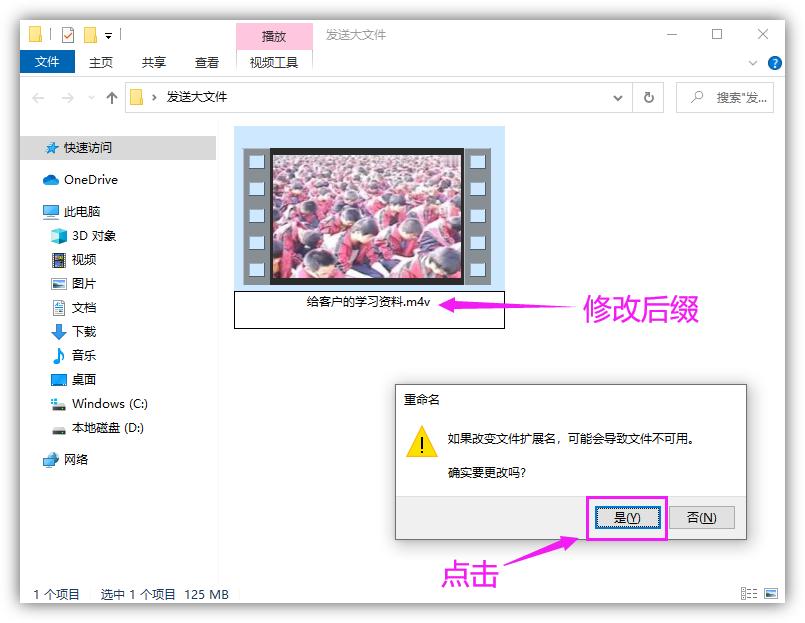The height and width of the screenshot is (623, 805).
Task: Click the Properties icon on quick access toolbar
Action: point(68,34)
